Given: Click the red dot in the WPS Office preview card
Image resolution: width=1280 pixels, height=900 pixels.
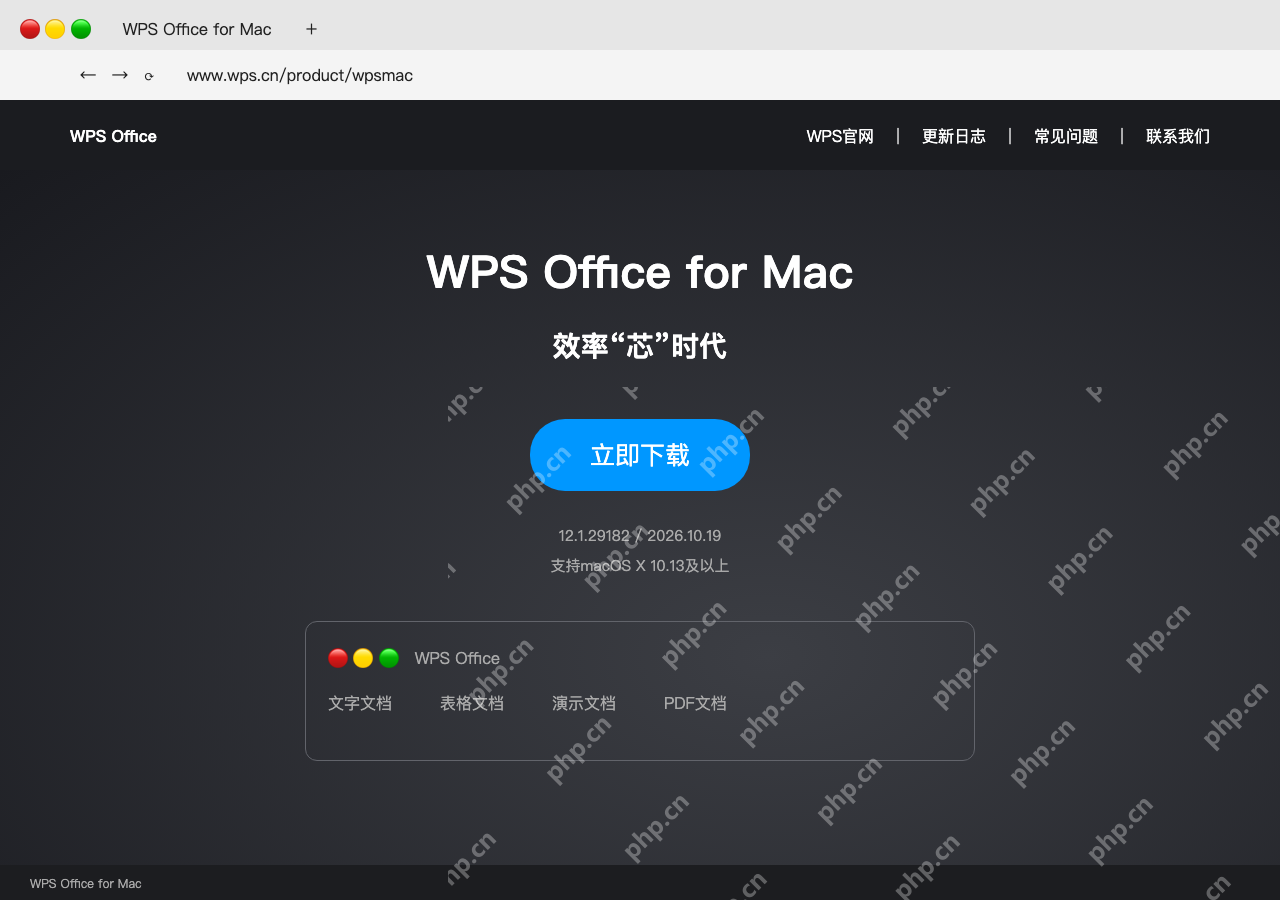Looking at the screenshot, I should 338,658.
